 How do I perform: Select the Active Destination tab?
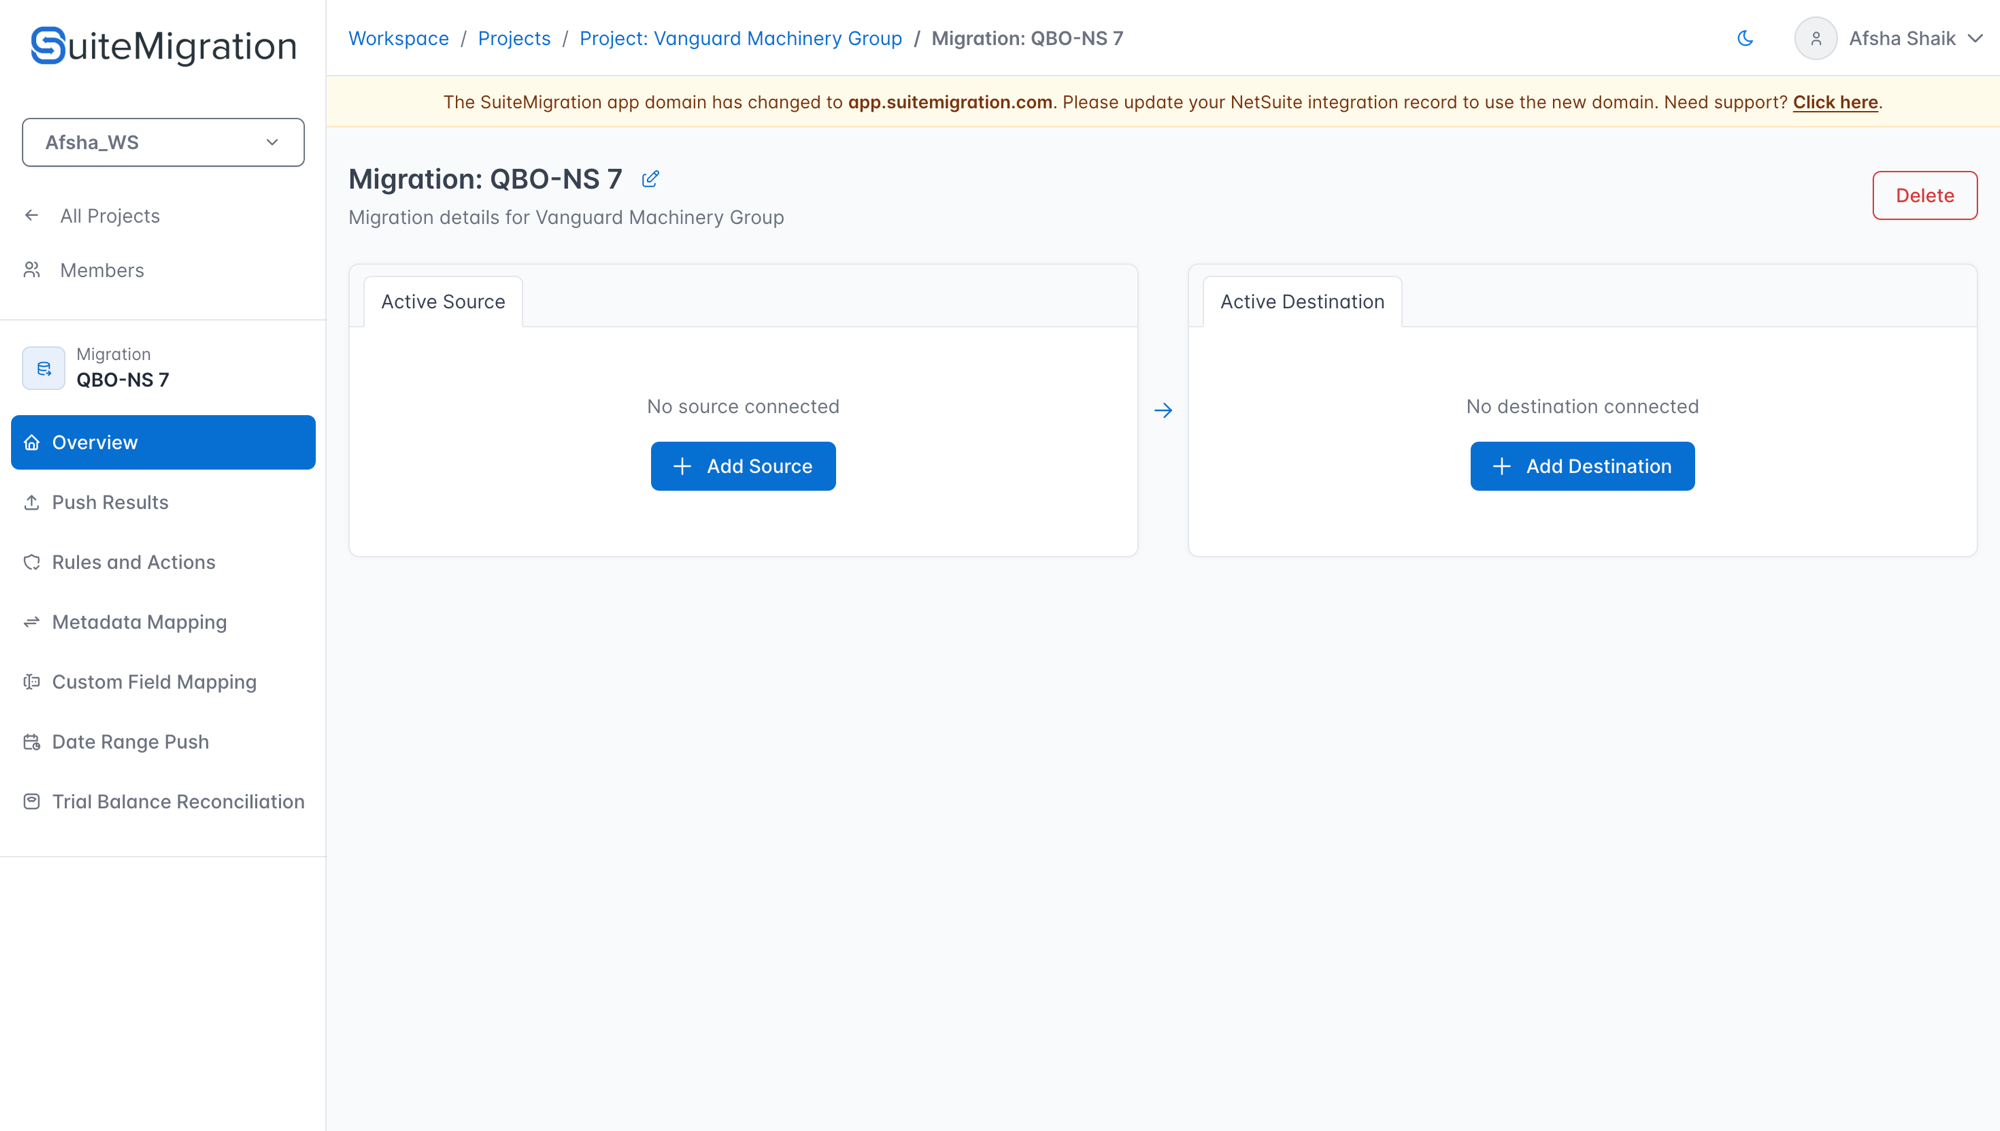1302,302
